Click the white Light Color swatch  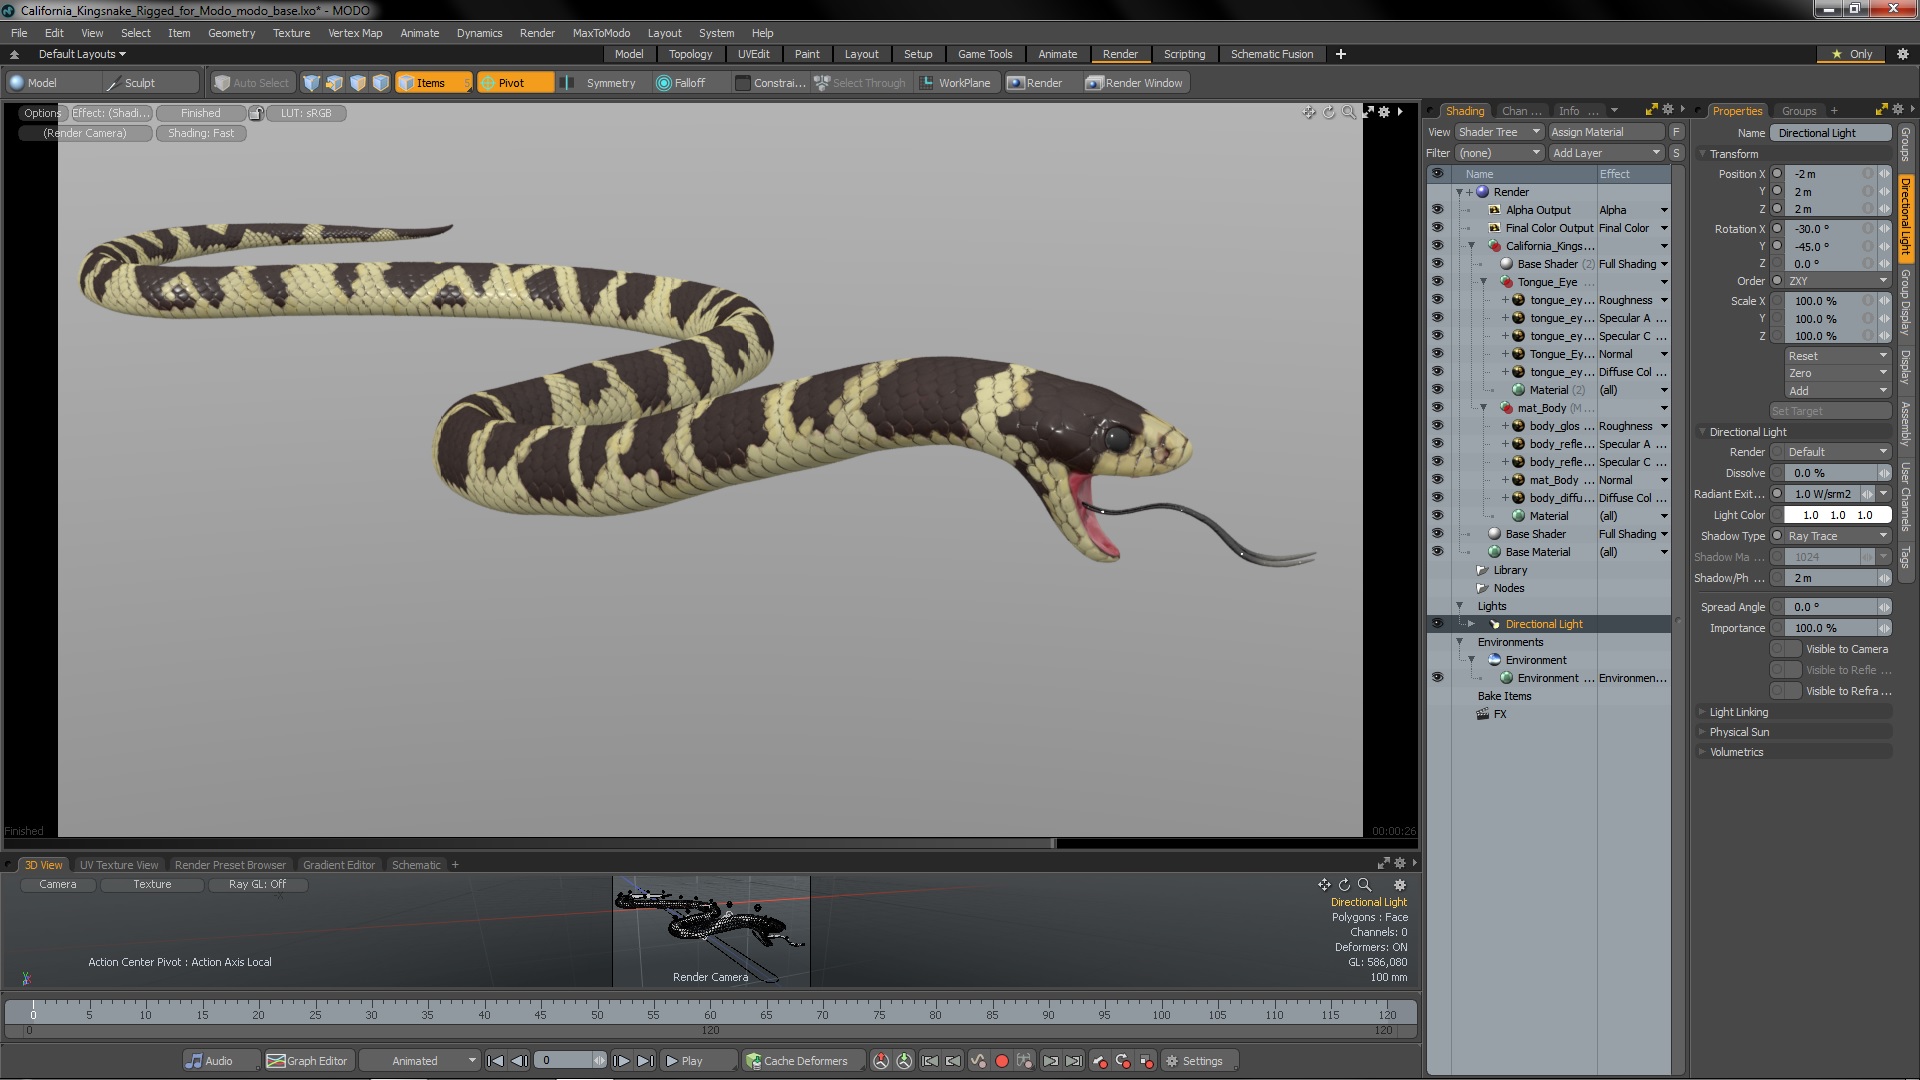(1837, 515)
